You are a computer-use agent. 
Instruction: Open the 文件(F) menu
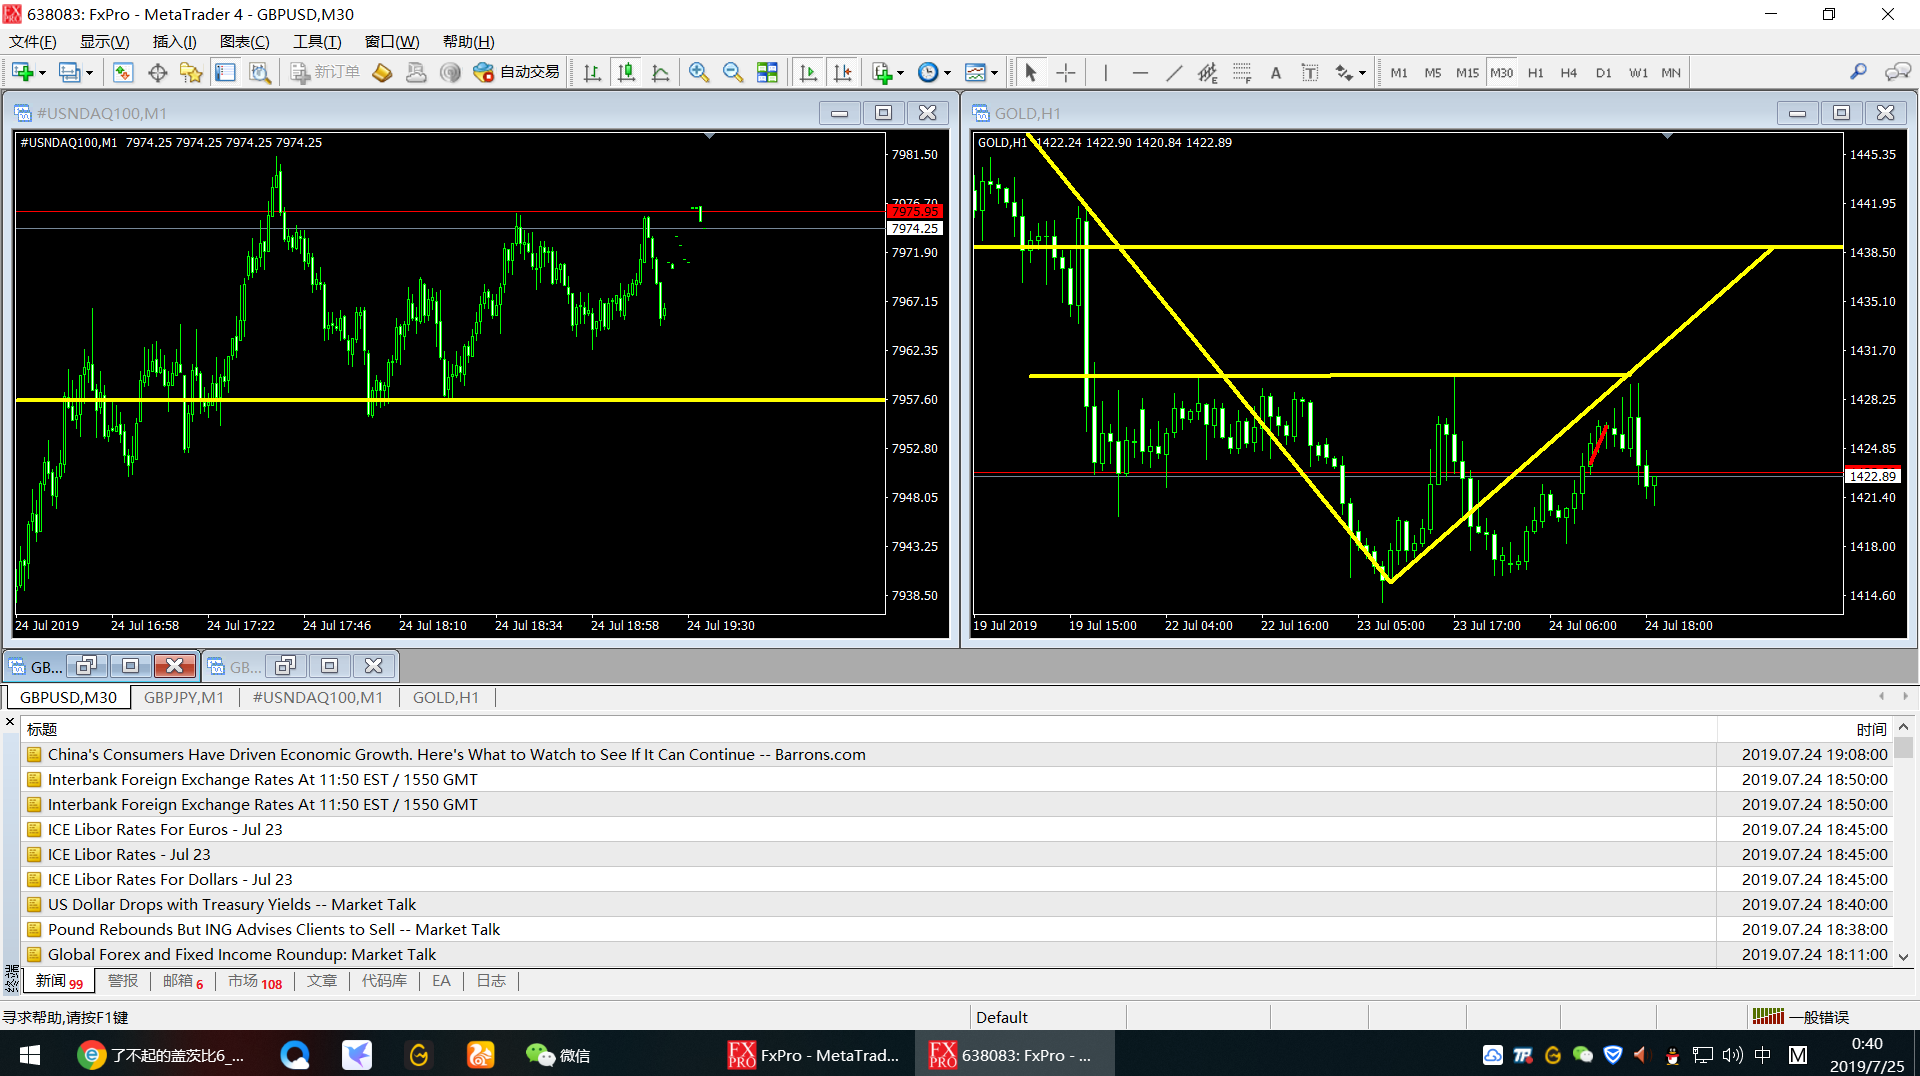click(x=33, y=41)
